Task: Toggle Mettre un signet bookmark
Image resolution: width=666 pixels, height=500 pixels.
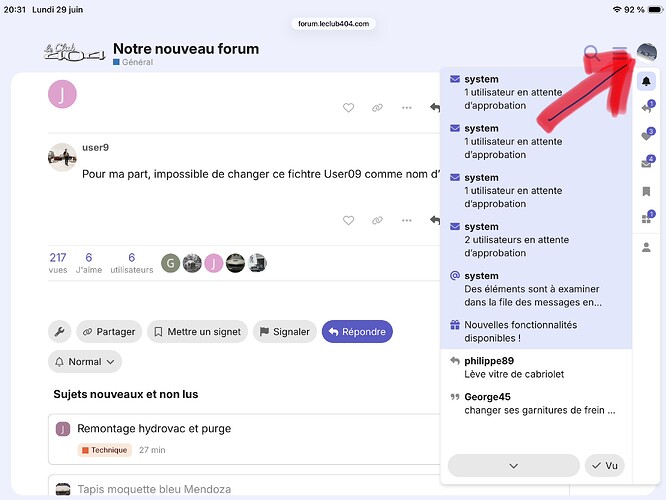Action: (198, 331)
